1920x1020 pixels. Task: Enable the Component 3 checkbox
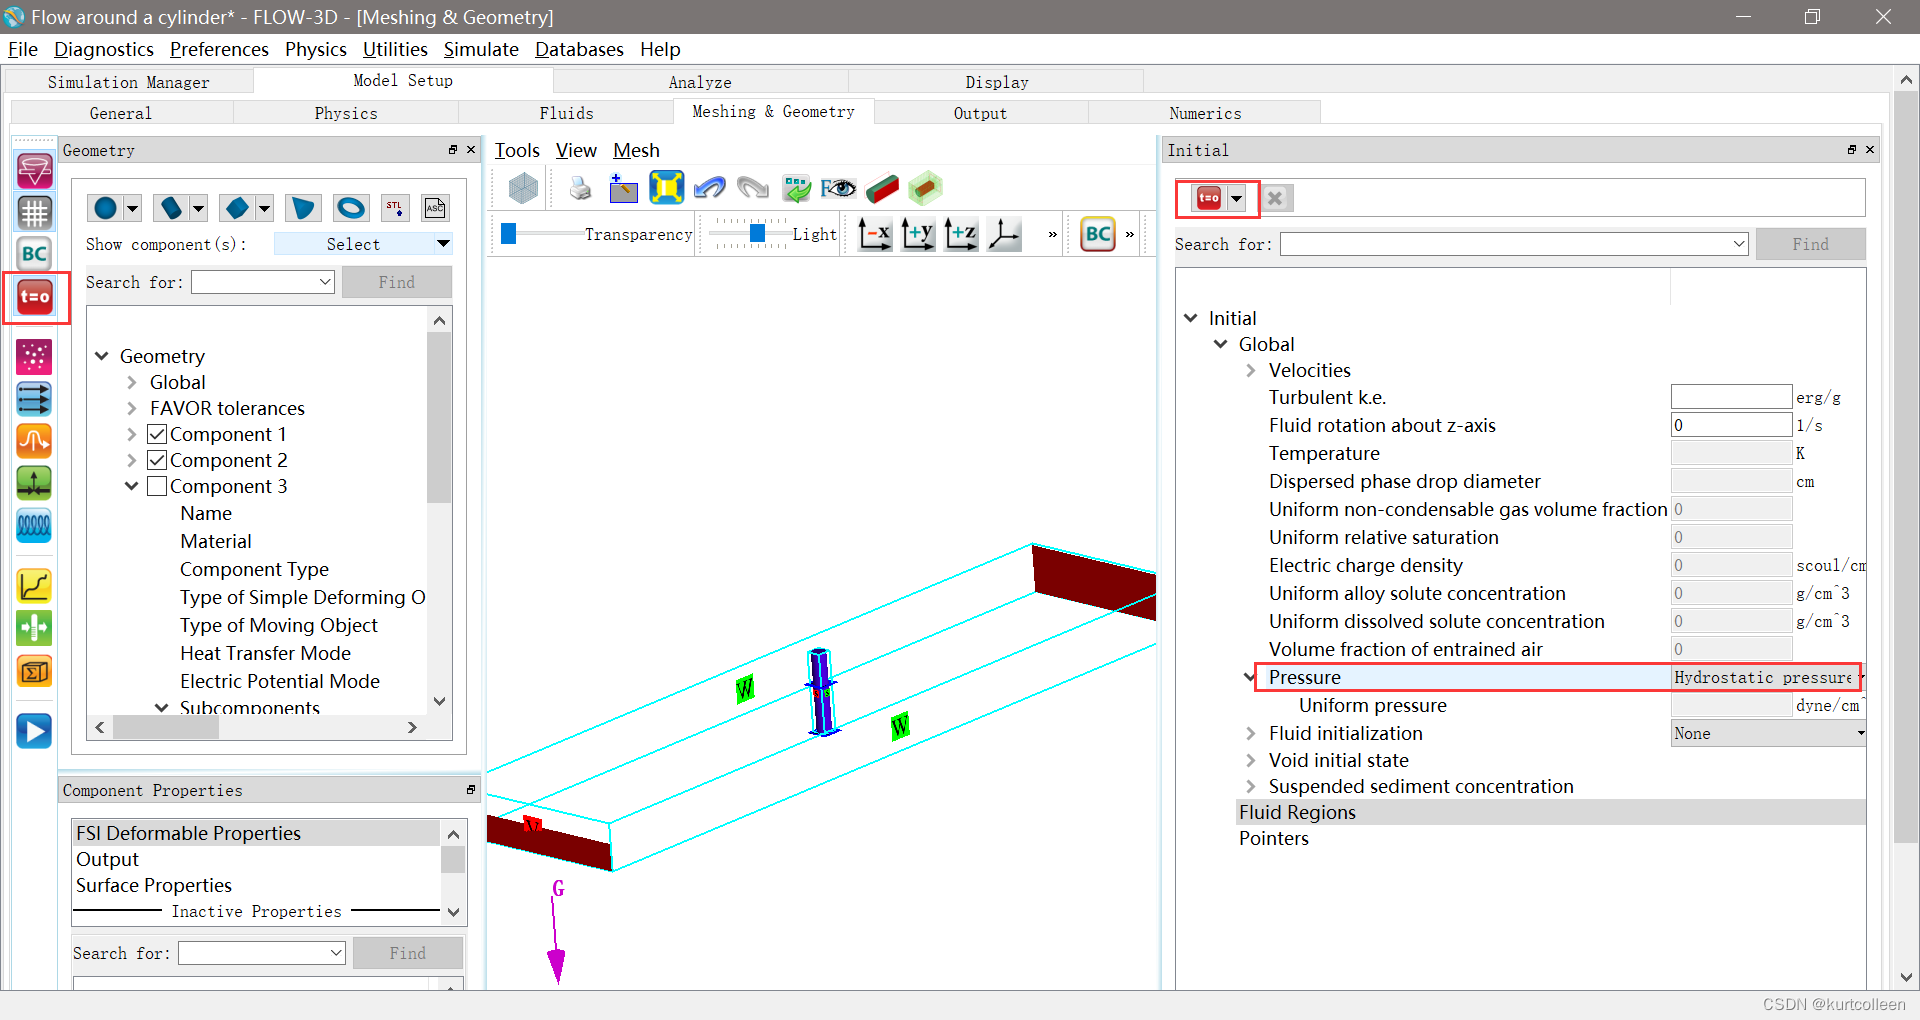pyautogui.click(x=157, y=486)
